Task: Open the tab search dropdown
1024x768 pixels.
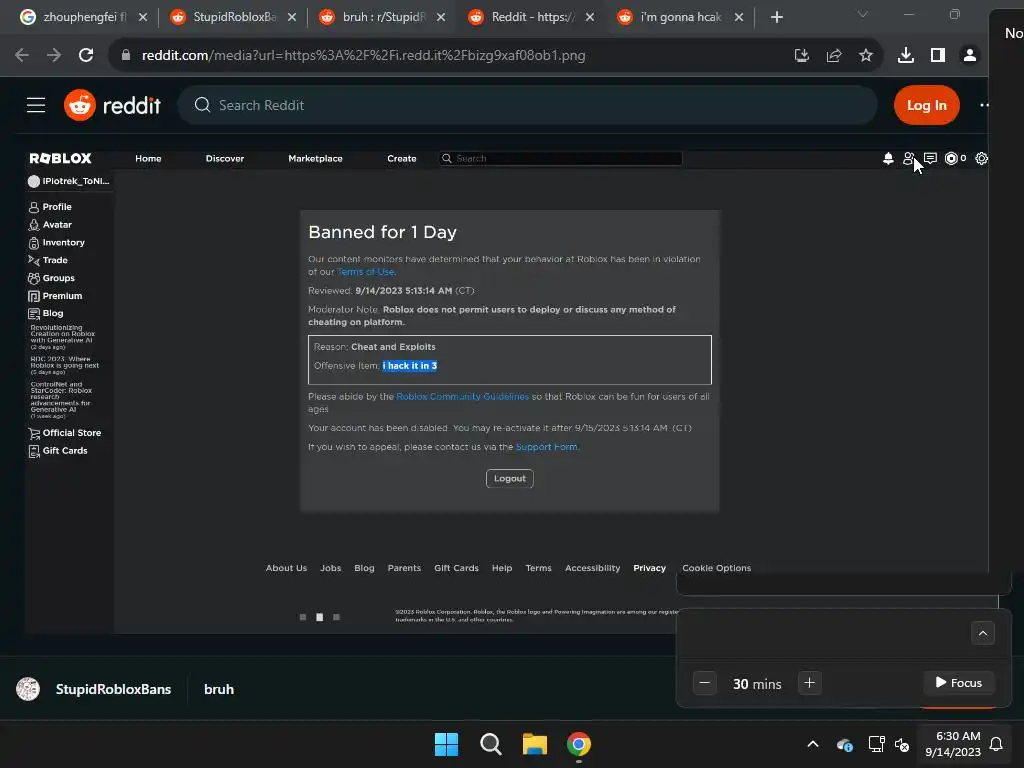Action: click(863, 14)
